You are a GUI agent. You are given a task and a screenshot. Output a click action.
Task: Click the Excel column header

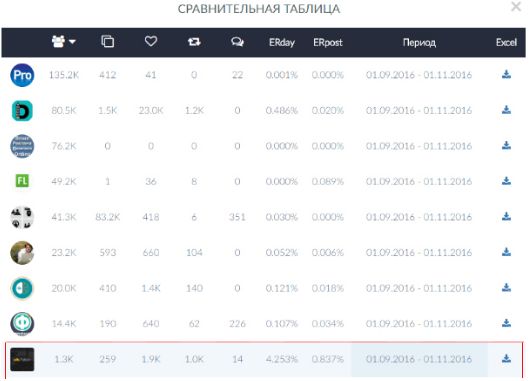[x=506, y=42]
